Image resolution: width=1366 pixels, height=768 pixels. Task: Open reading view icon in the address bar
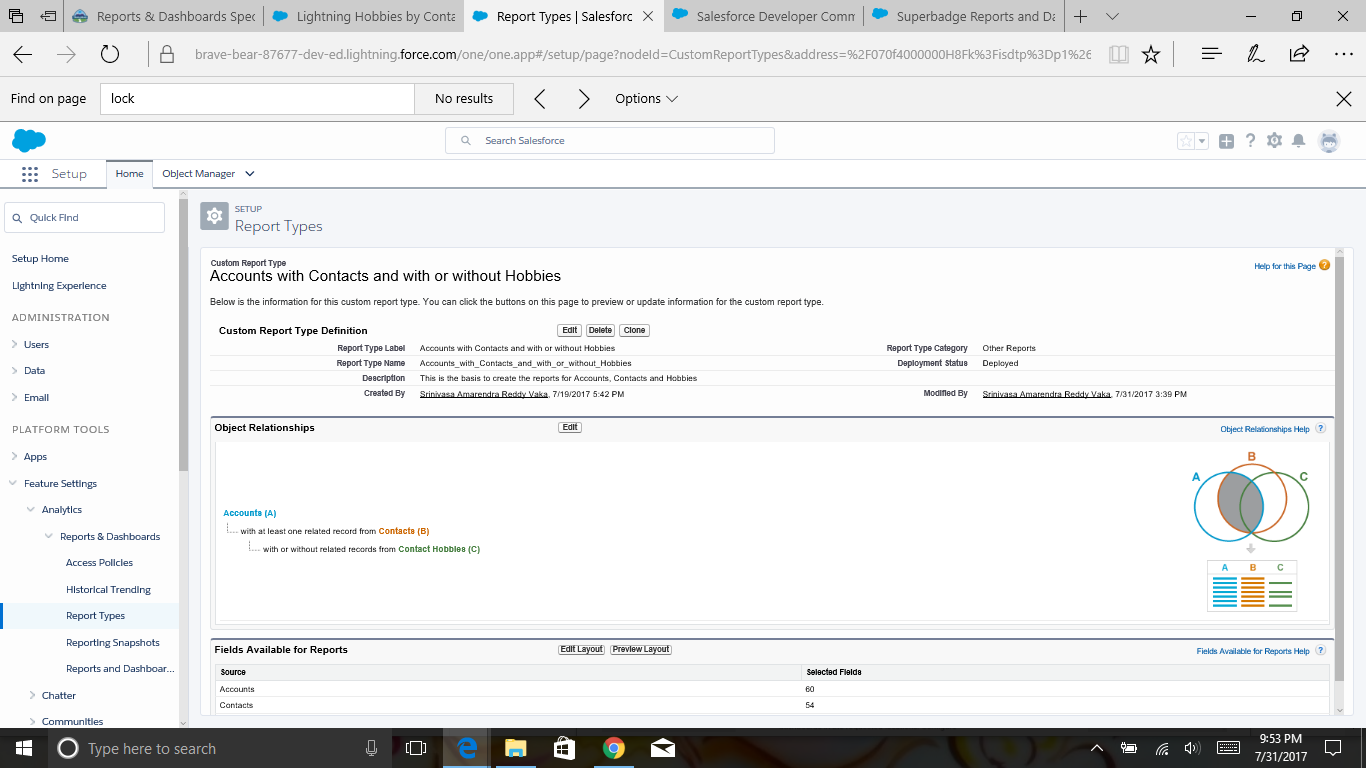[x=1118, y=55]
